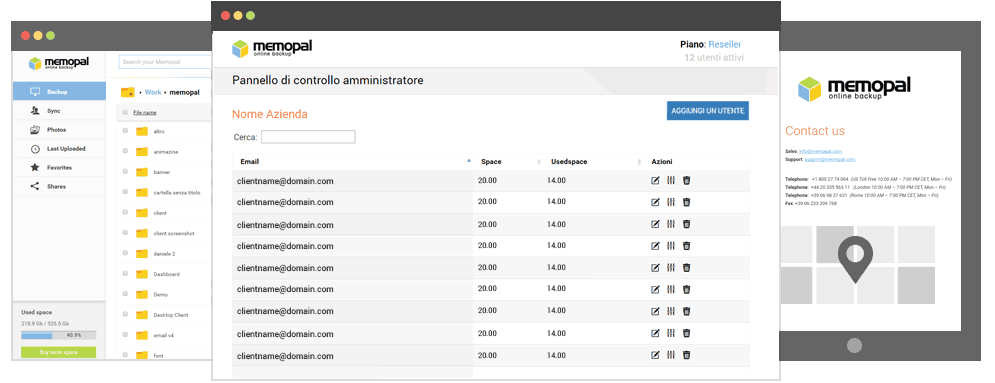This screenshot has height=383, width=995.
Task: Delete the first user with the trash icon
Action: tap(687, 181)
